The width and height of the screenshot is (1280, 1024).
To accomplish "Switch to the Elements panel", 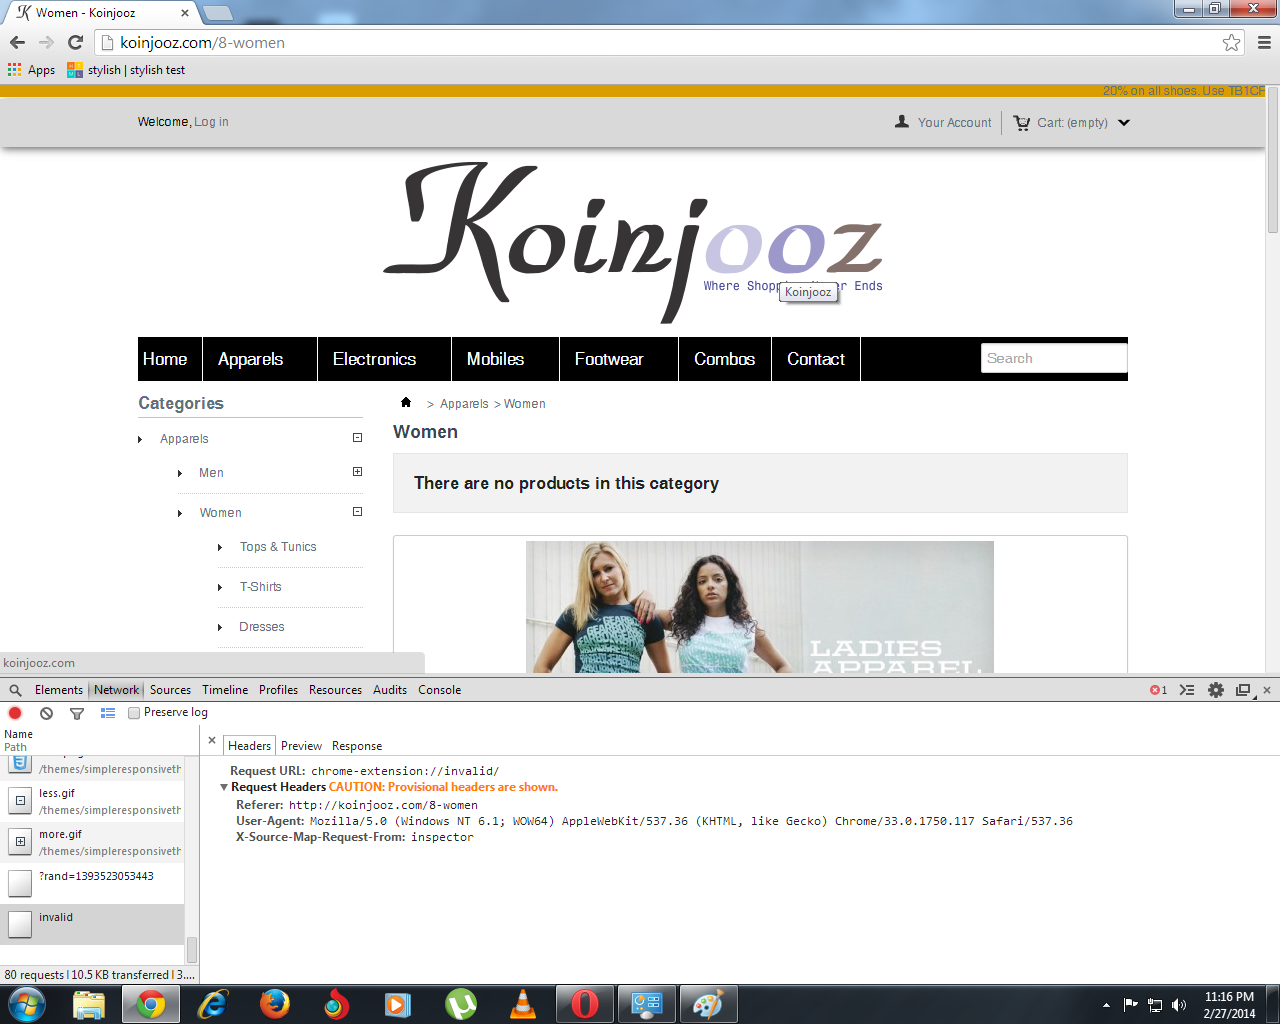I will click(x=59, y=690).
